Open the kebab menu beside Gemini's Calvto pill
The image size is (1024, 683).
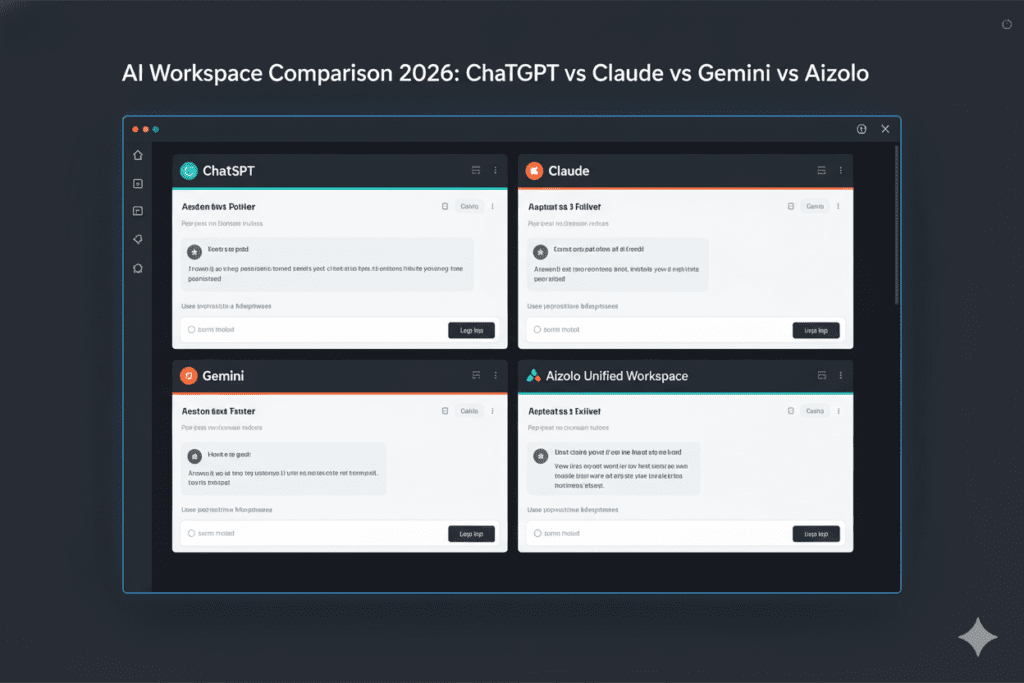pyautogui.click(x=494, y=410)
